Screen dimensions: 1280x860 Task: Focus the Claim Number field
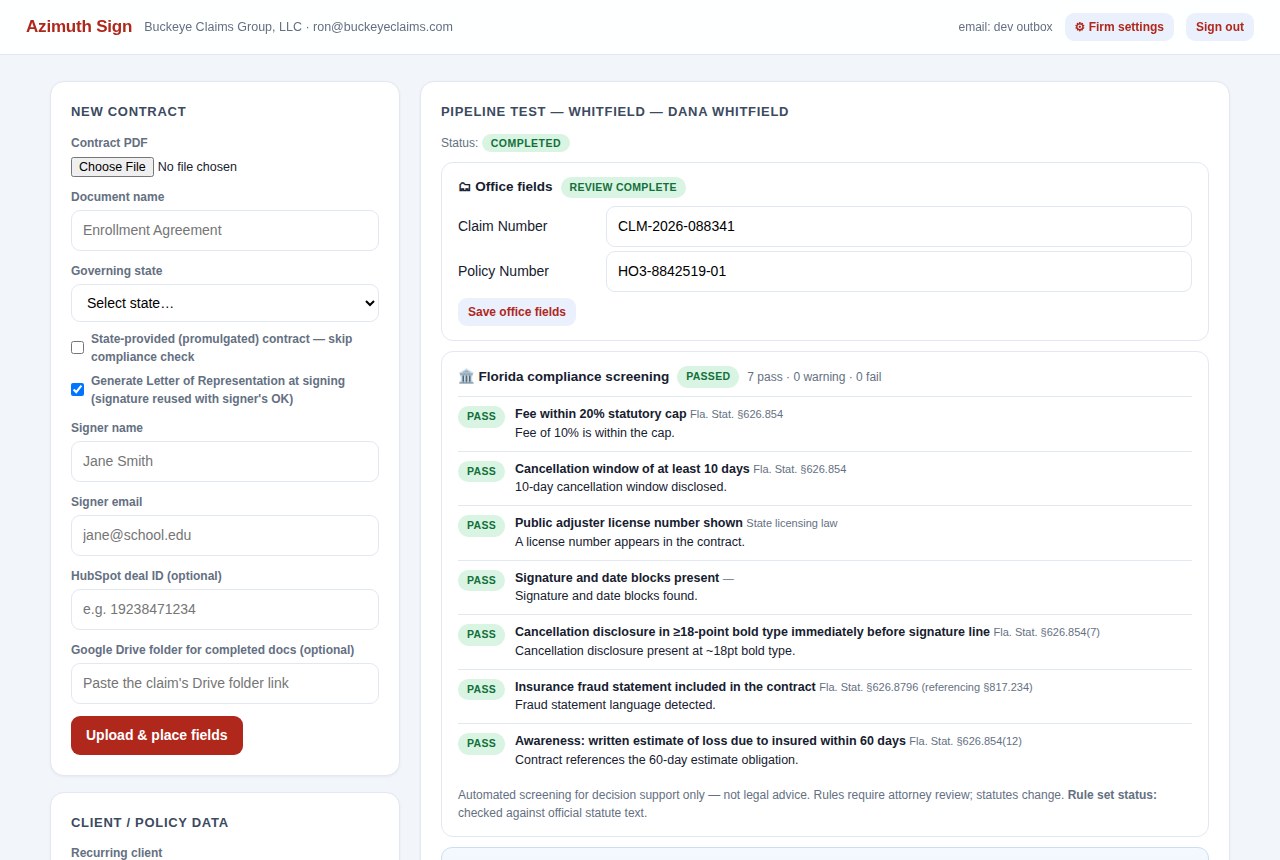click(899, 226)
